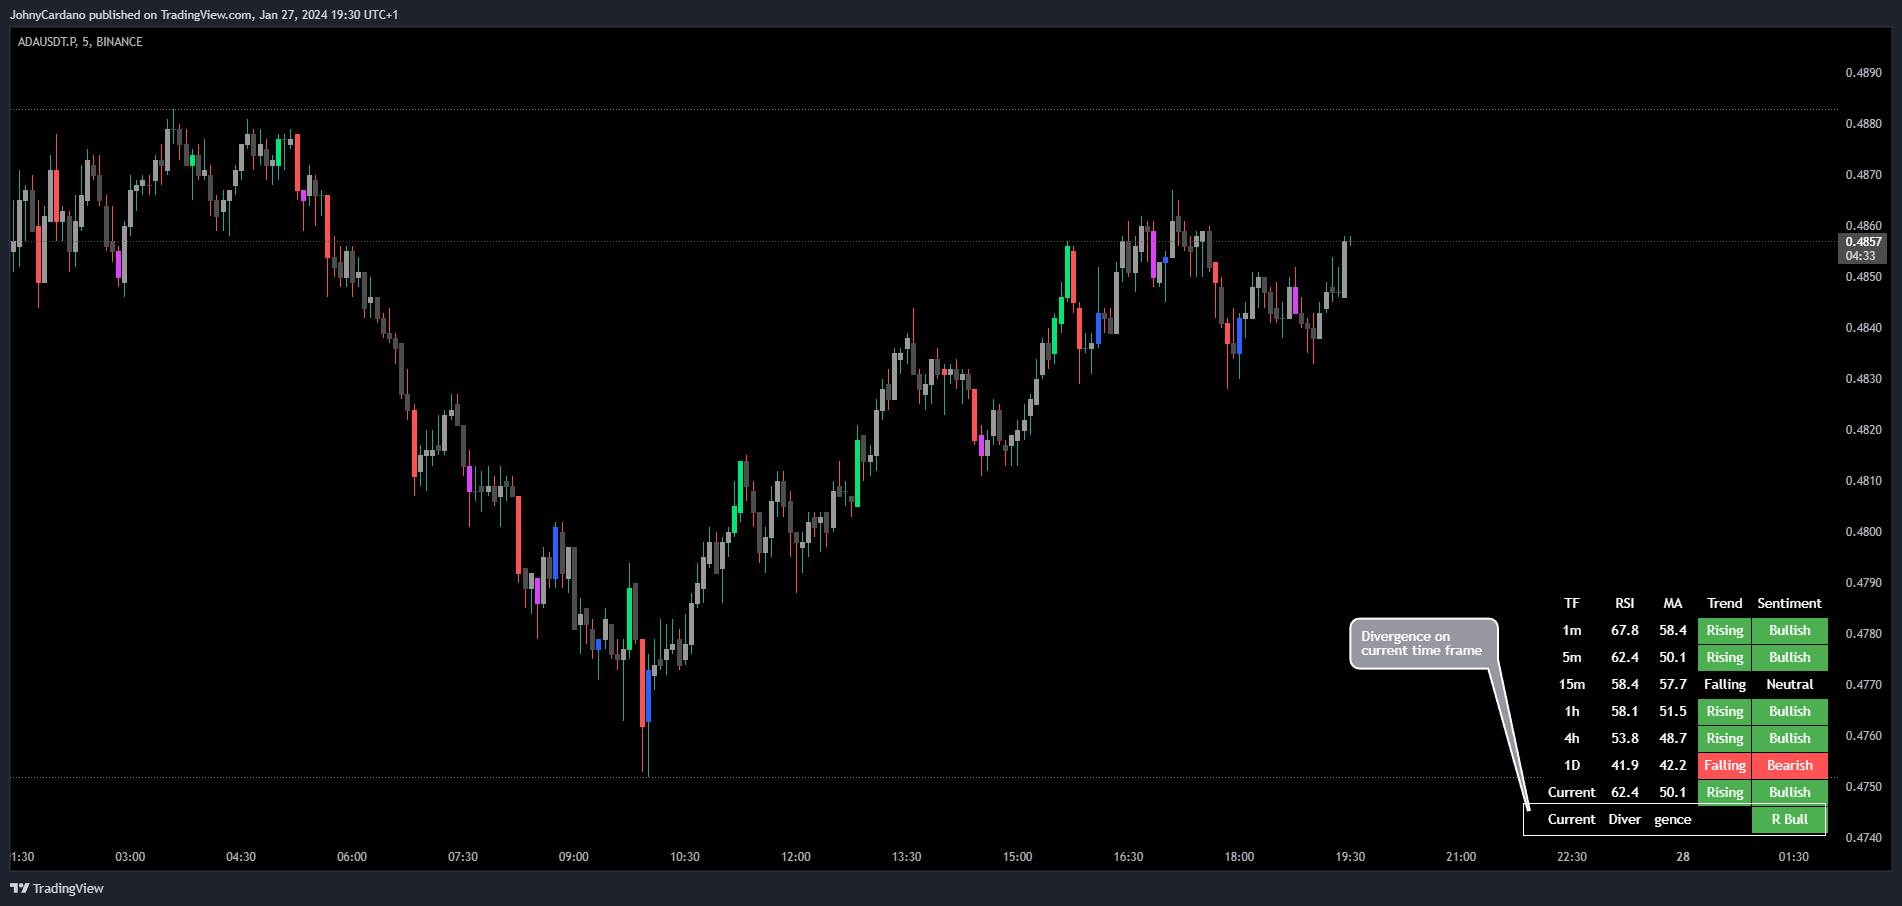Click the 15m row Falling trend cell
Viewport: 1902px width, 906px height.
pos(1724,684)
